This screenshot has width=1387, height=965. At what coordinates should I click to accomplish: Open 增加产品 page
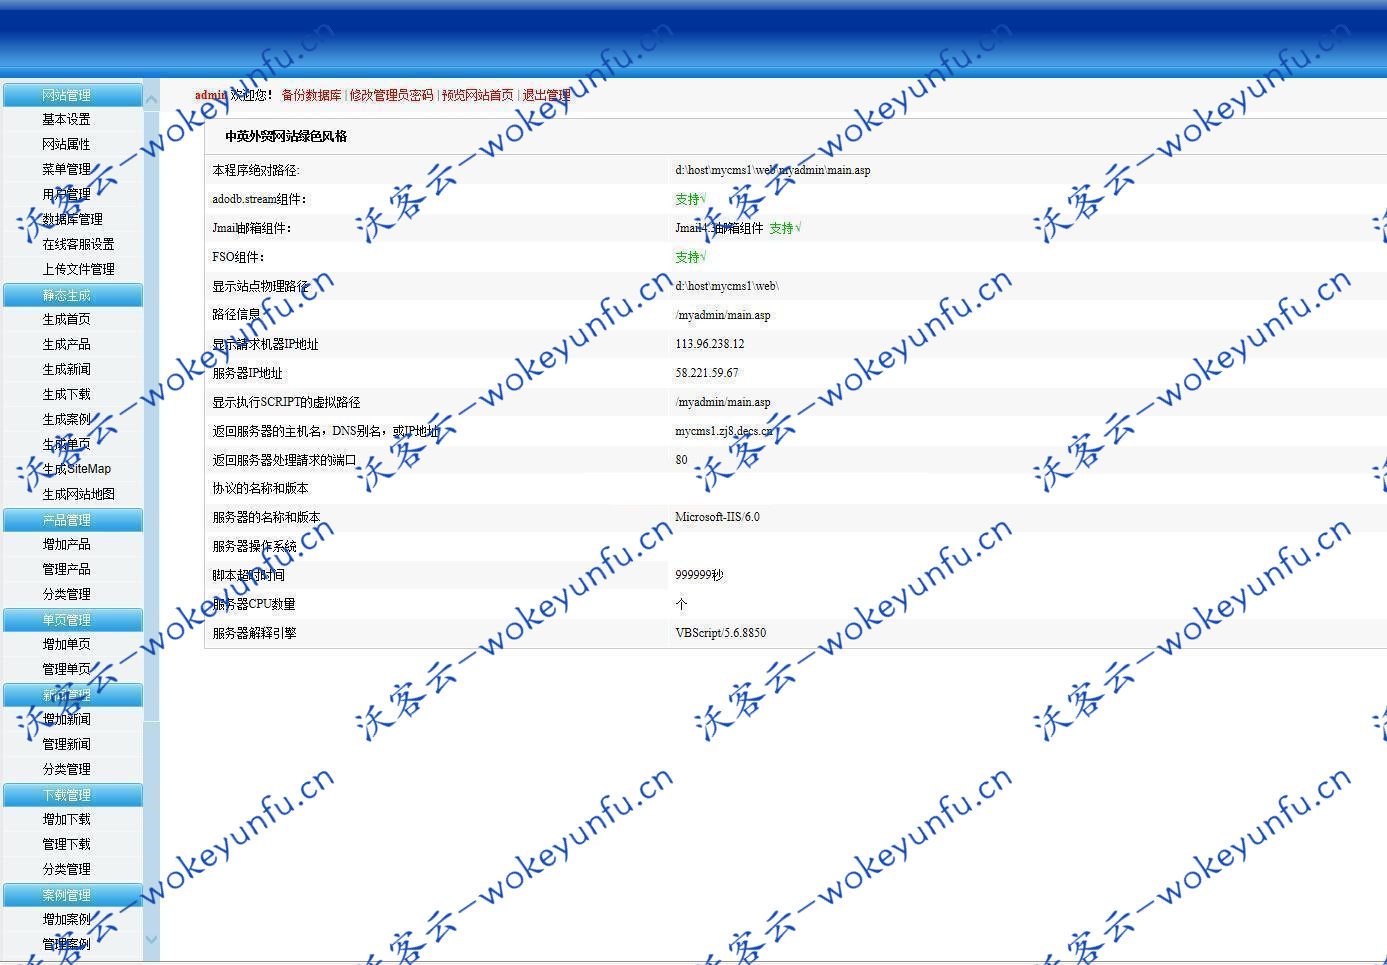66,544
